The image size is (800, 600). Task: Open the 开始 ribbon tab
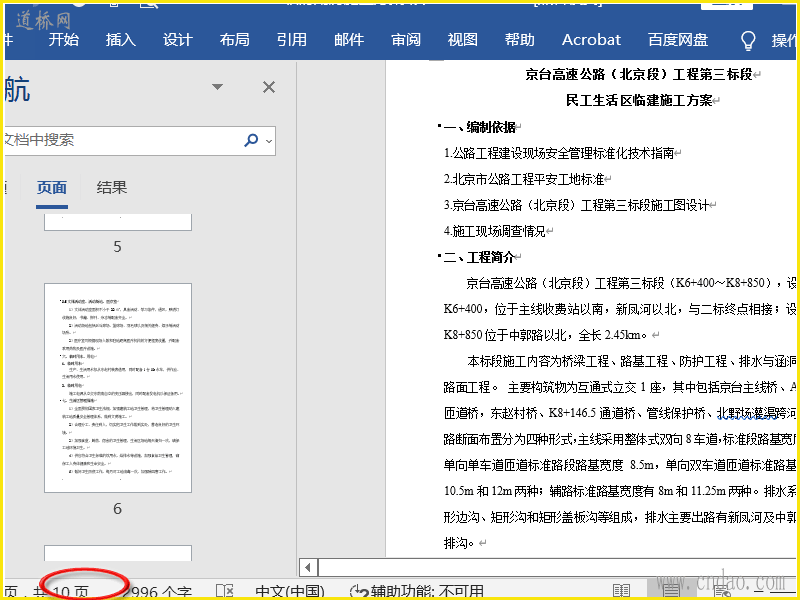coord(64,40)
